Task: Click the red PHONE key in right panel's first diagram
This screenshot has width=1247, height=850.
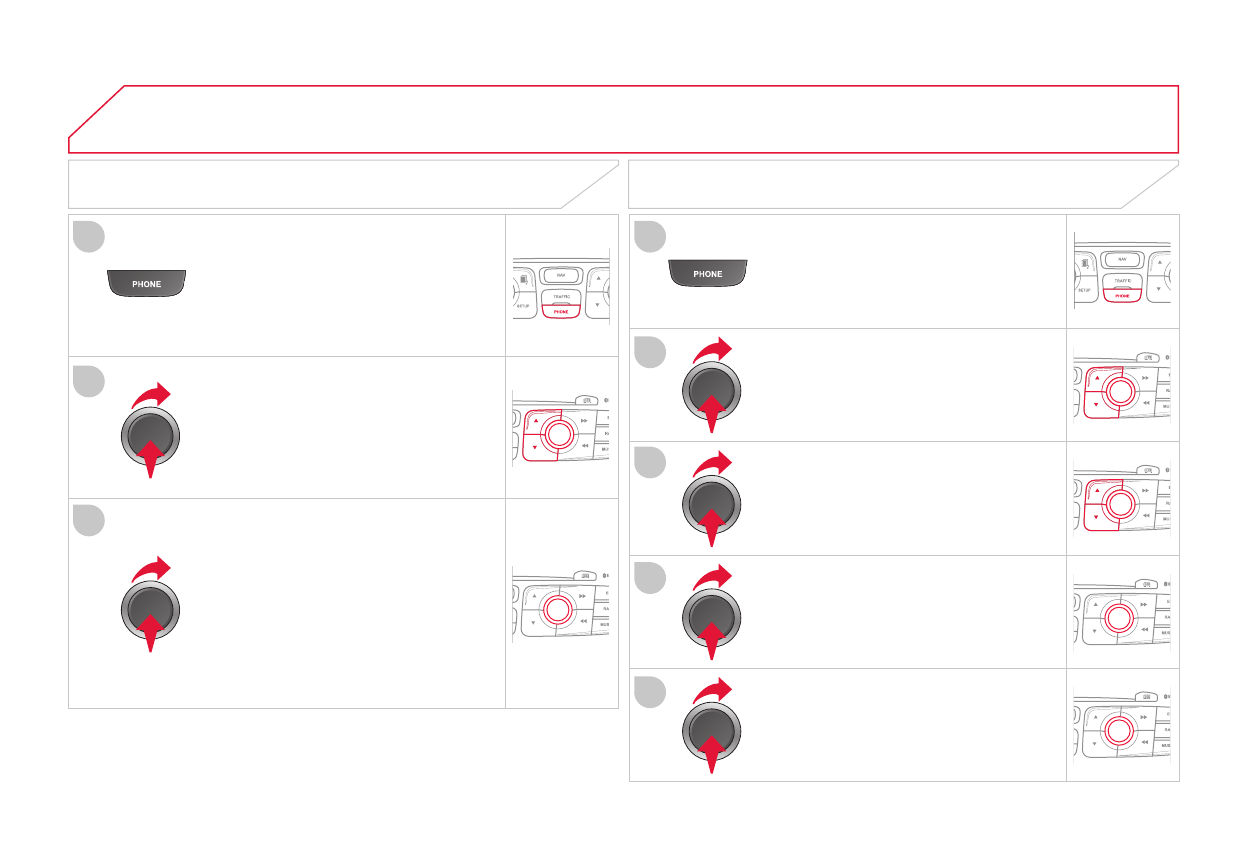Action: (1122, 296)
